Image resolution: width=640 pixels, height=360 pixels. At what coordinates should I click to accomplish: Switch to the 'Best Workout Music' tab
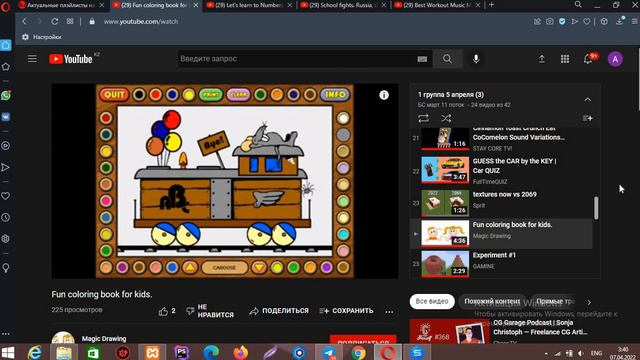436,5
